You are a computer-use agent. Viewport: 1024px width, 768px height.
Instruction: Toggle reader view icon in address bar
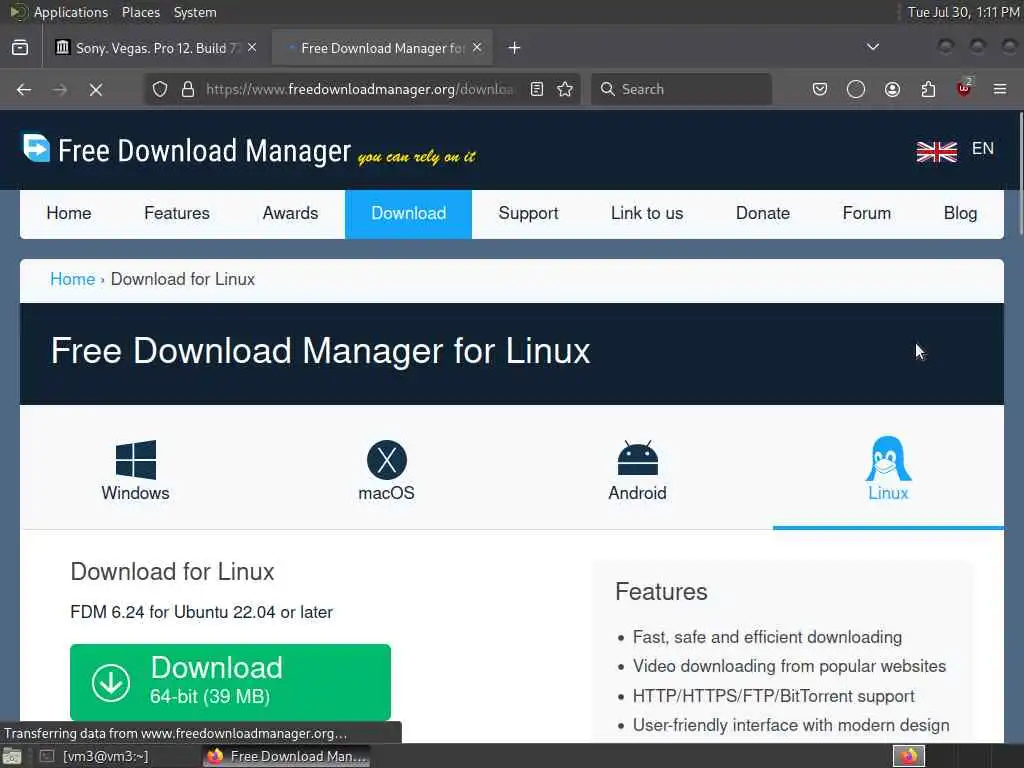537,89
